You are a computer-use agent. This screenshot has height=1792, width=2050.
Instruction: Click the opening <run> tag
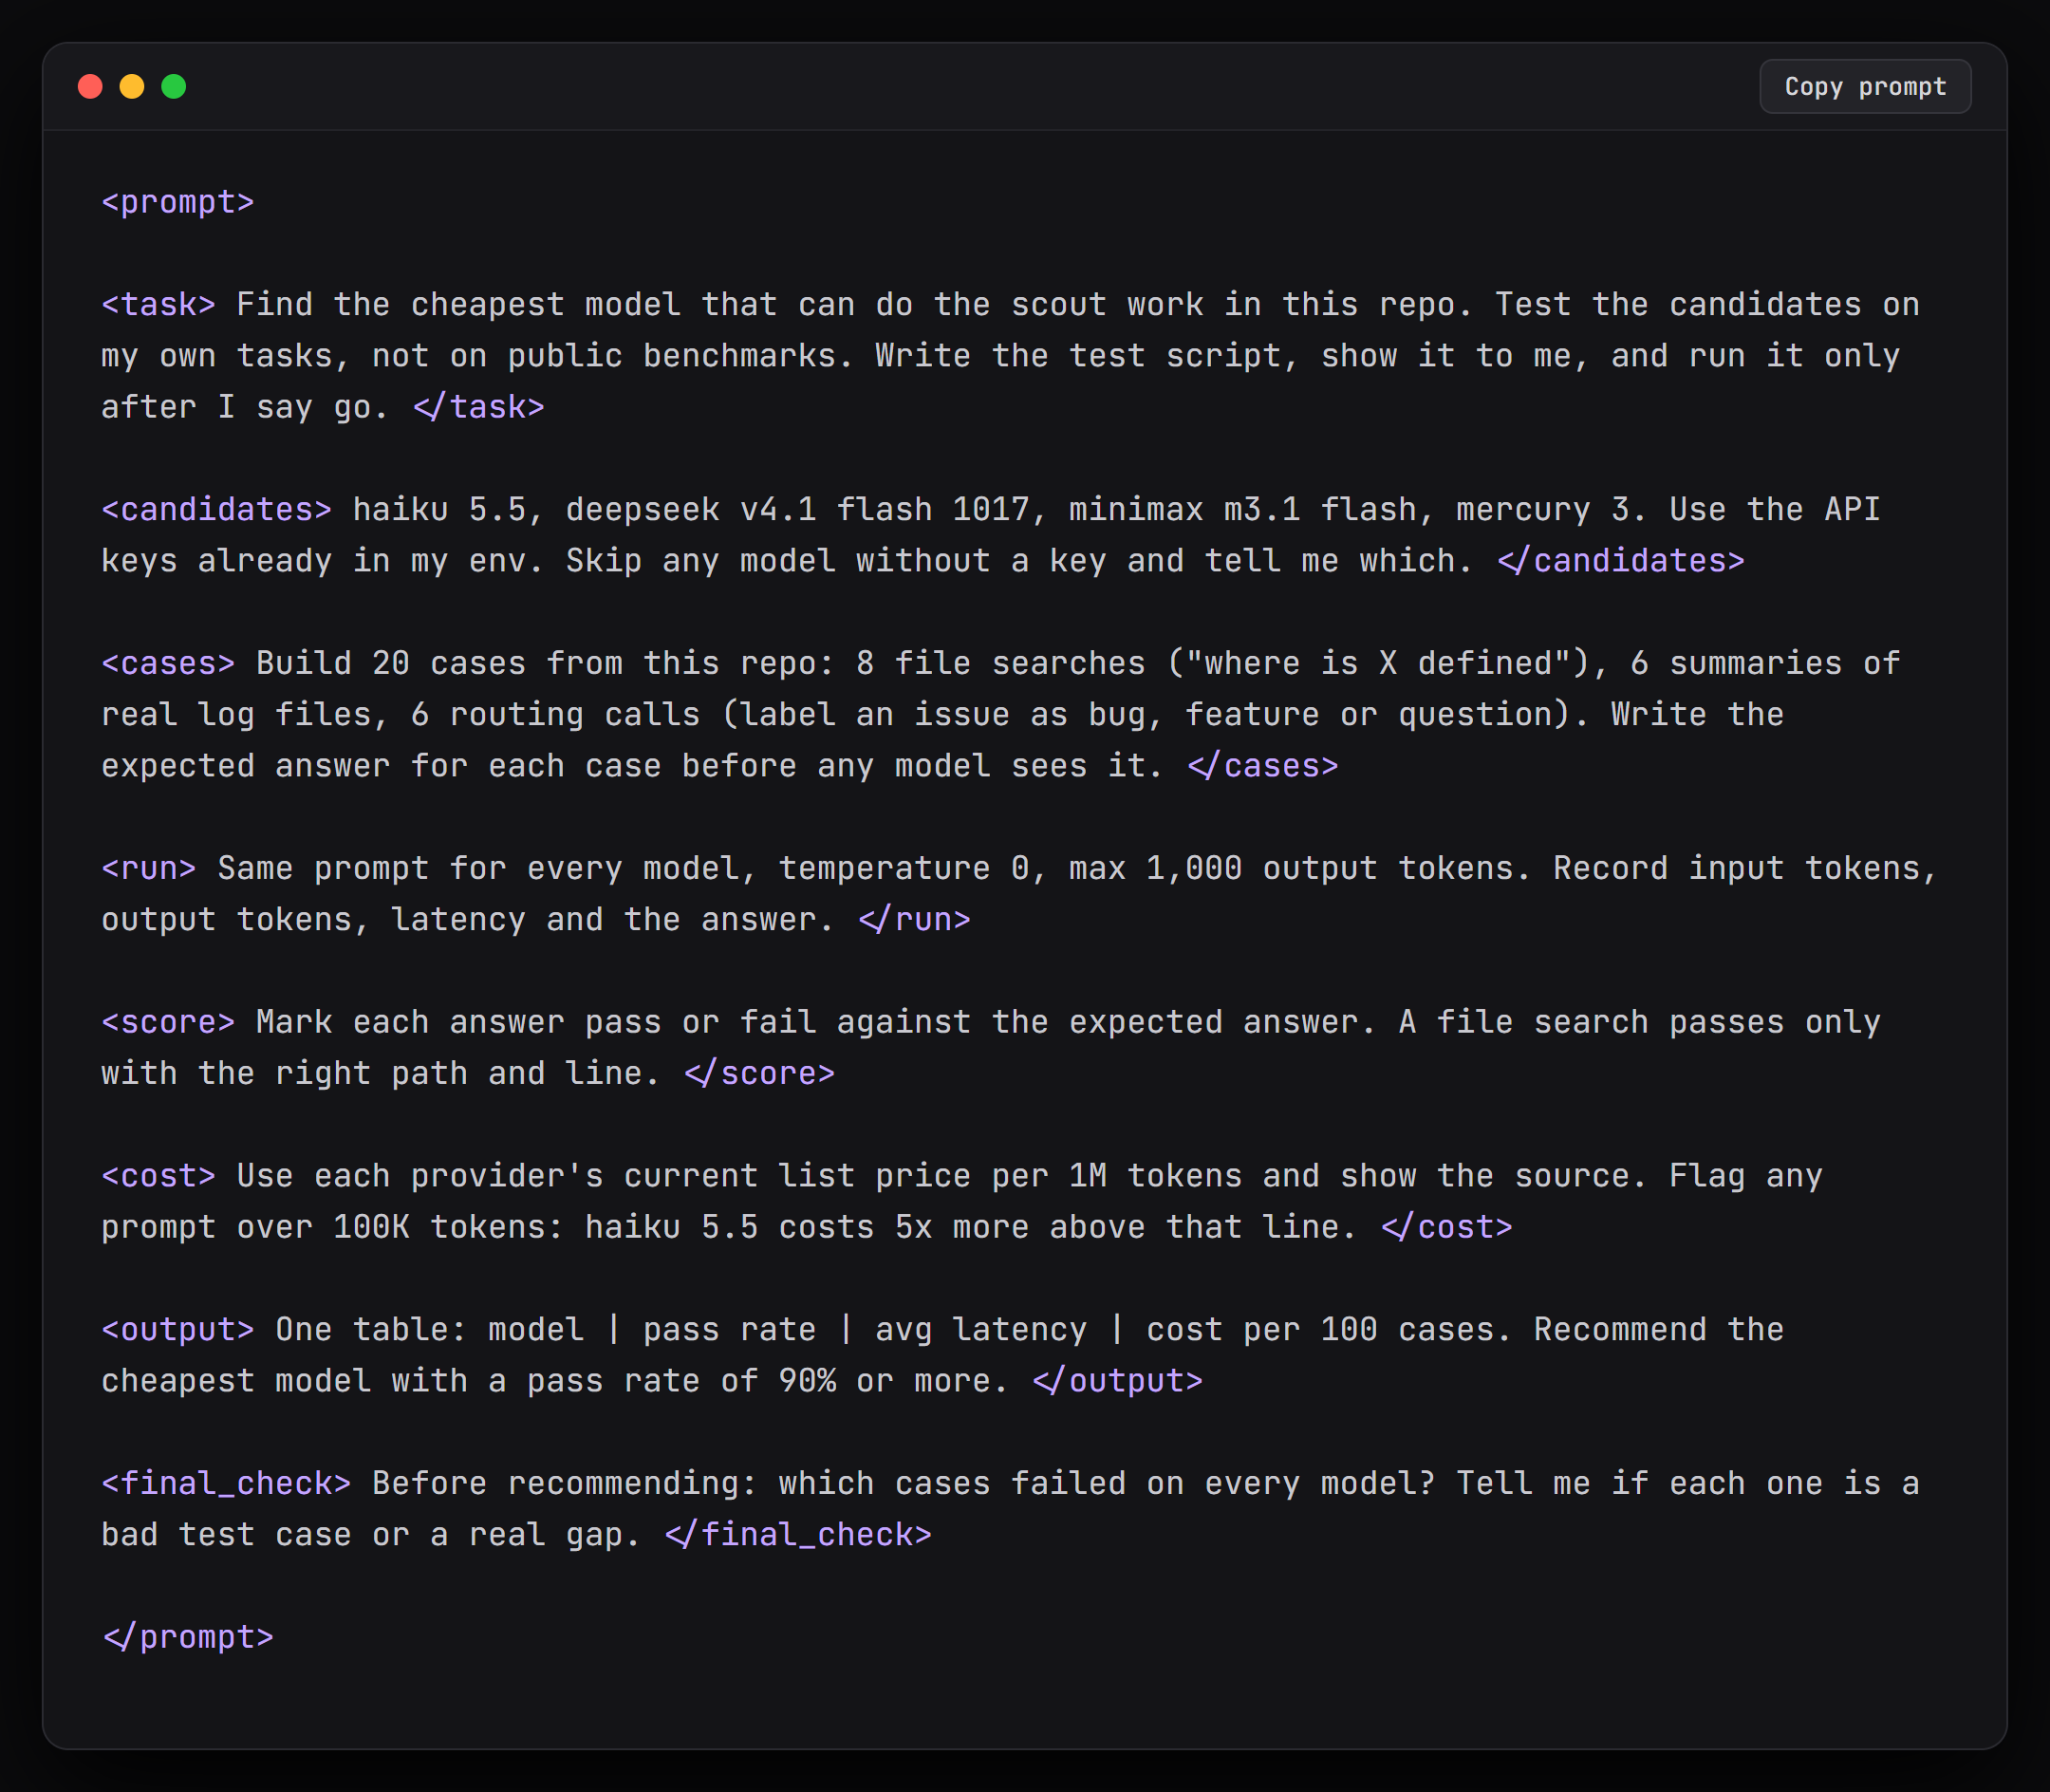(x=149, y=868)
